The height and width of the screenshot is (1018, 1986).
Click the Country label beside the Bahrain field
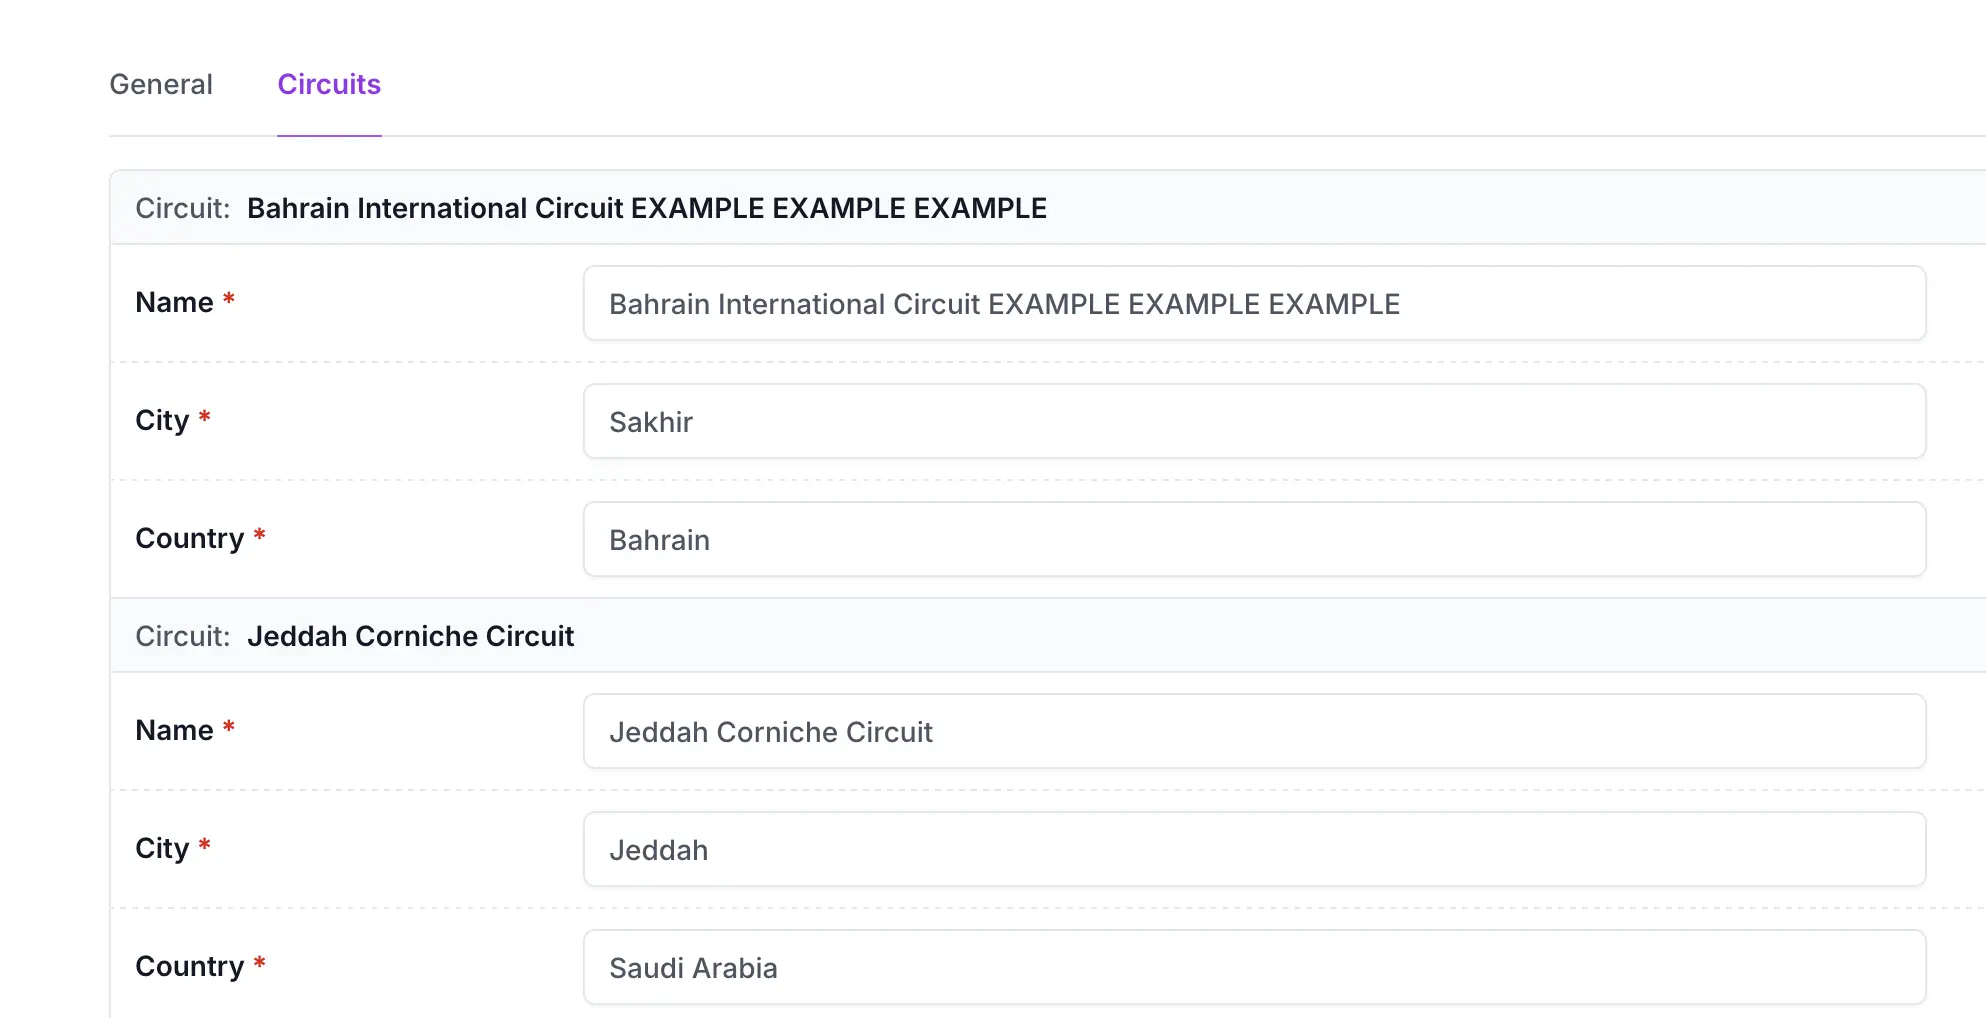[x=189, y=538]
